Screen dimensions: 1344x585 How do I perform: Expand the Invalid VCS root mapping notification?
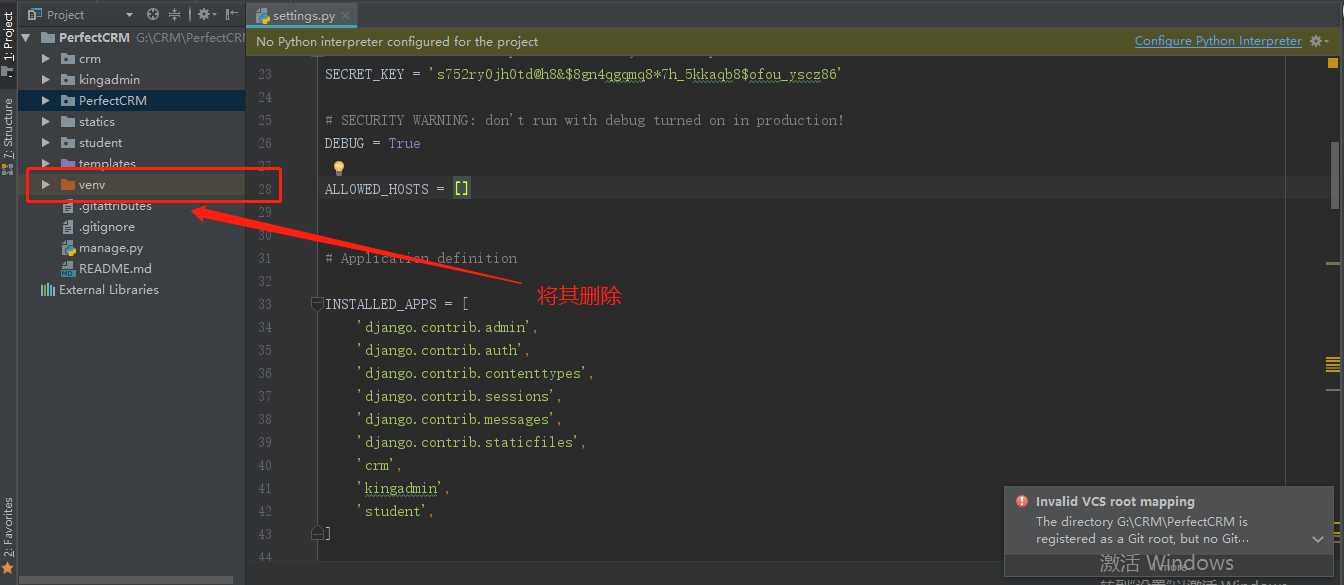point(1318,539)
